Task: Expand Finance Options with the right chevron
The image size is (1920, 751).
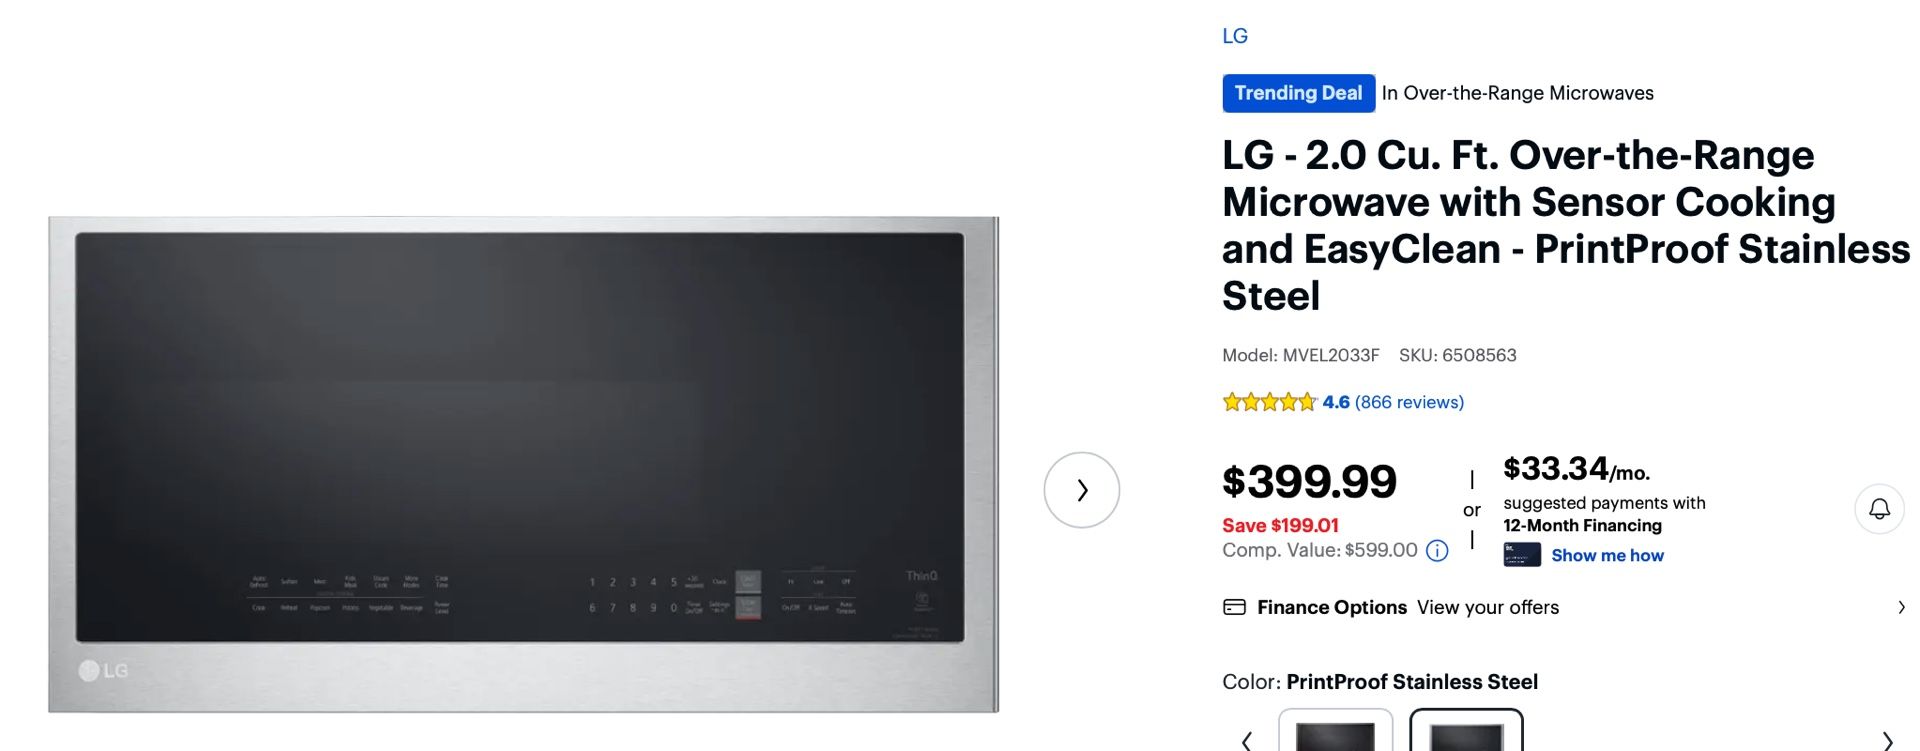Action: click(x=1901, y=607)
